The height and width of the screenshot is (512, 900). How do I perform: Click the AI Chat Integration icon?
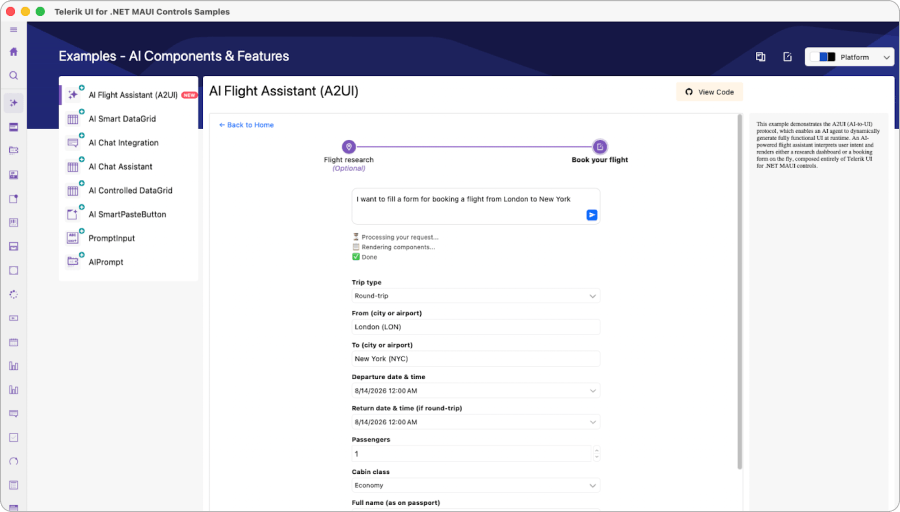click(73, 142)
